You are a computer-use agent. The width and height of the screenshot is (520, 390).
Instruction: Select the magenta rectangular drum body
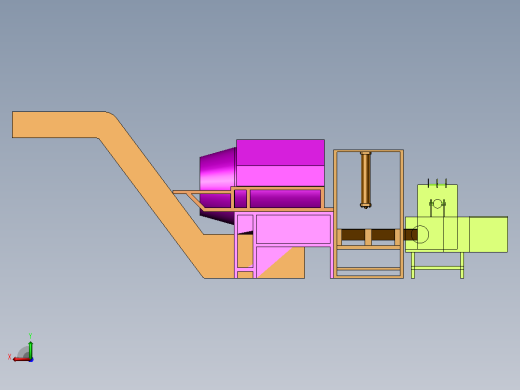(280, 162)
